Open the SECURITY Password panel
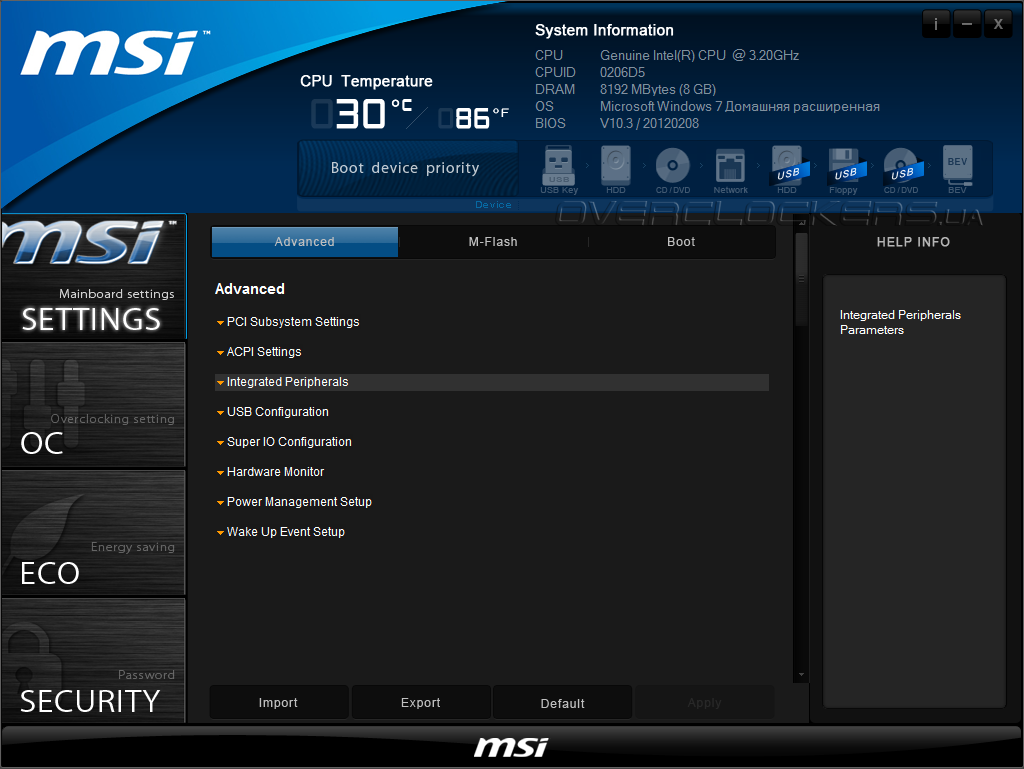 pos(93,661)
